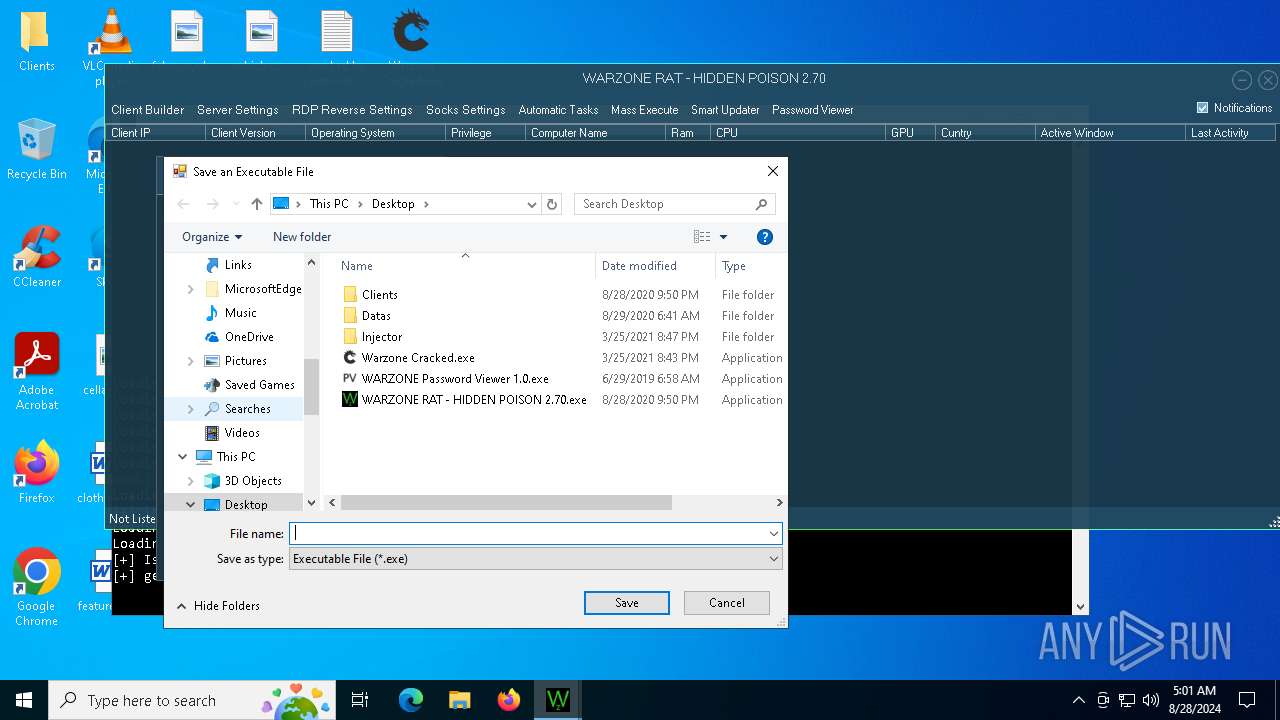1280x720 pixels.
Task: Click the Up one level arrow
Action: pos(257,204)
